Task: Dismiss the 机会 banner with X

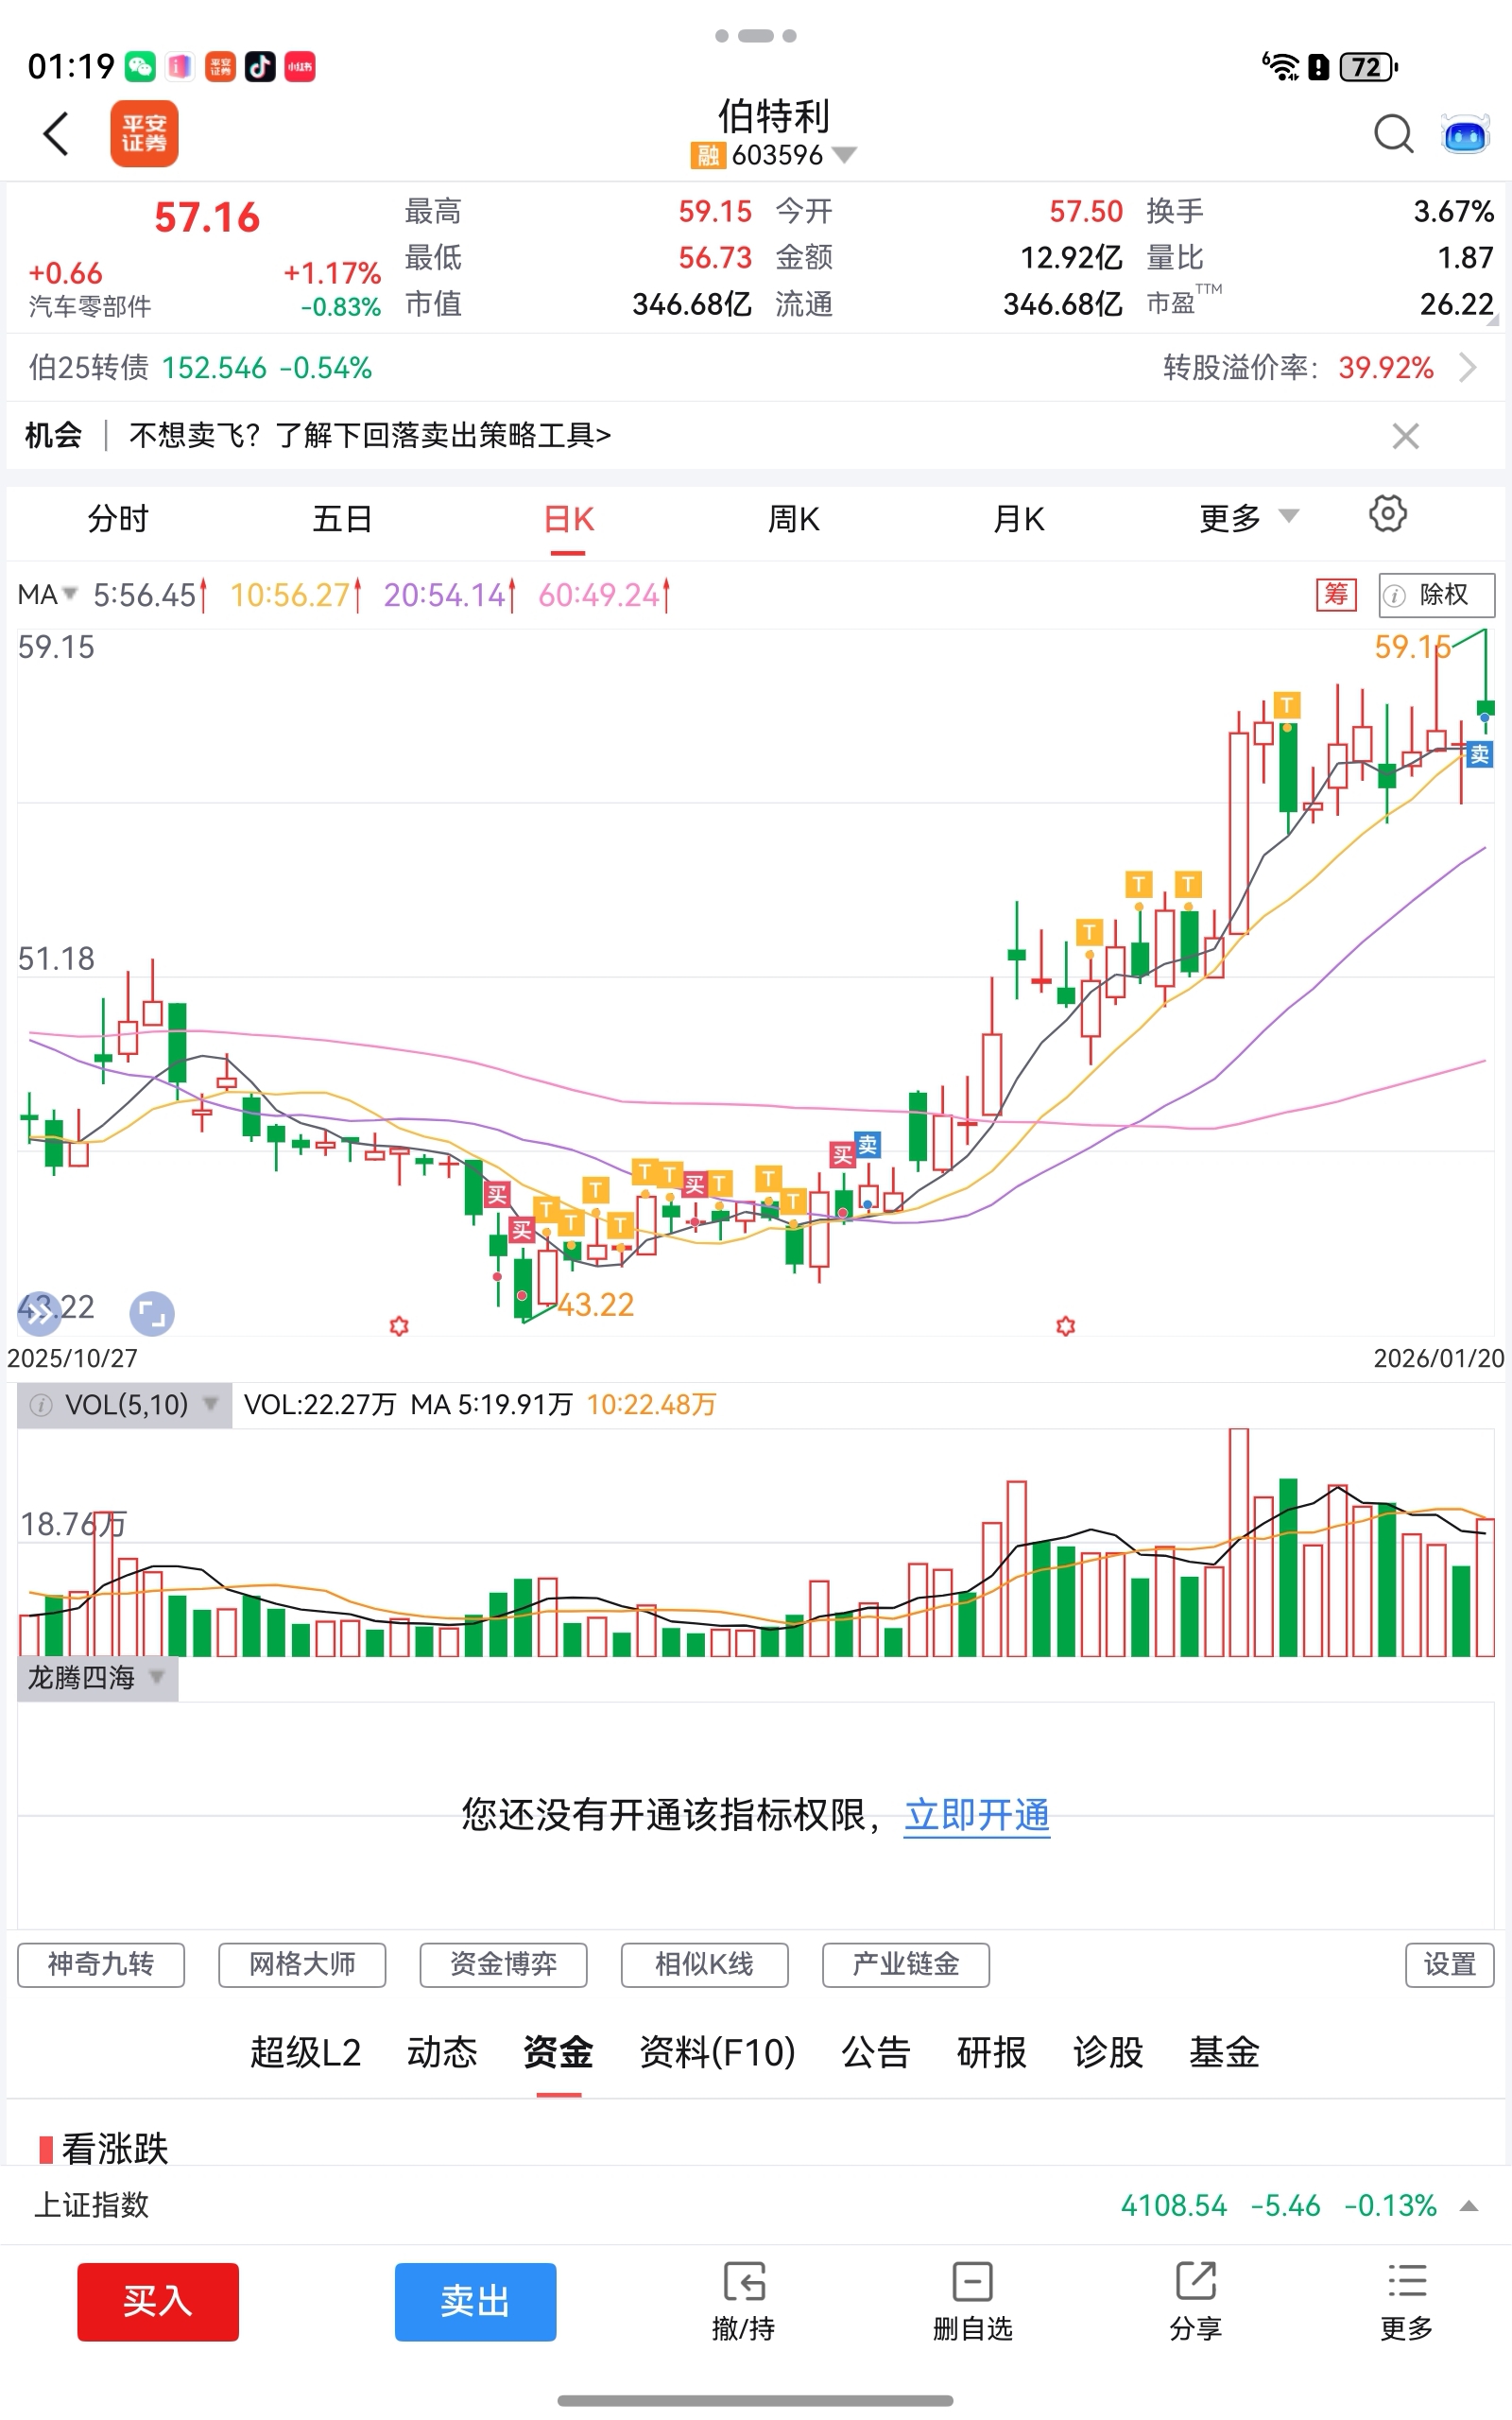Action: (1405, 436)
